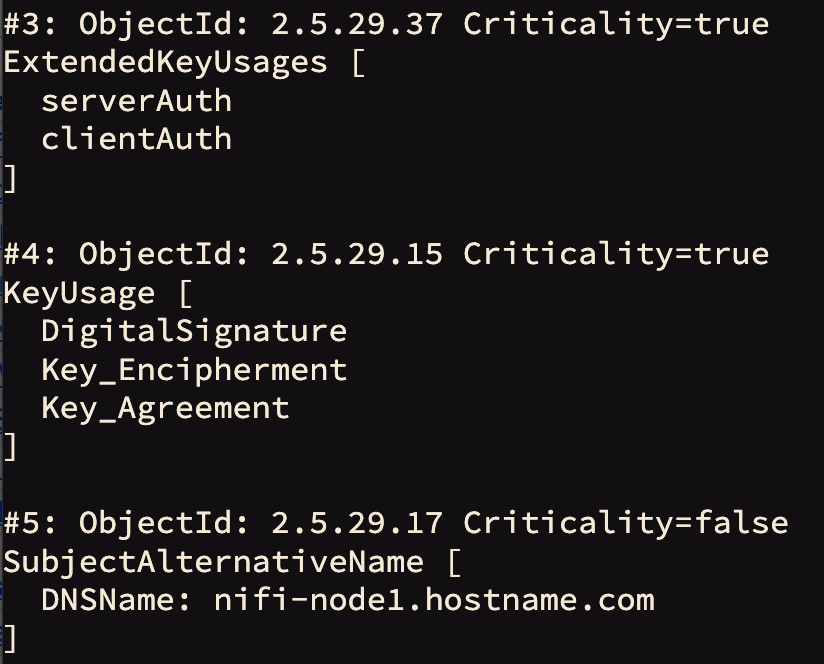
Task: Click Criticality=true on the #4 line
Action: point(616,254)
